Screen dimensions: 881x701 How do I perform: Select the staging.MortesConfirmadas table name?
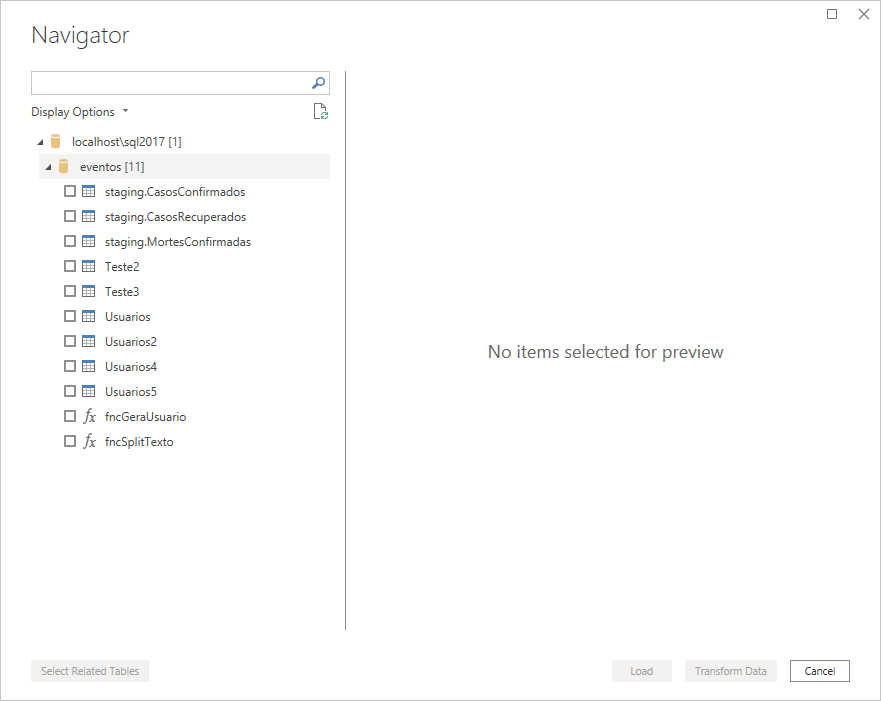click(178, 242)
